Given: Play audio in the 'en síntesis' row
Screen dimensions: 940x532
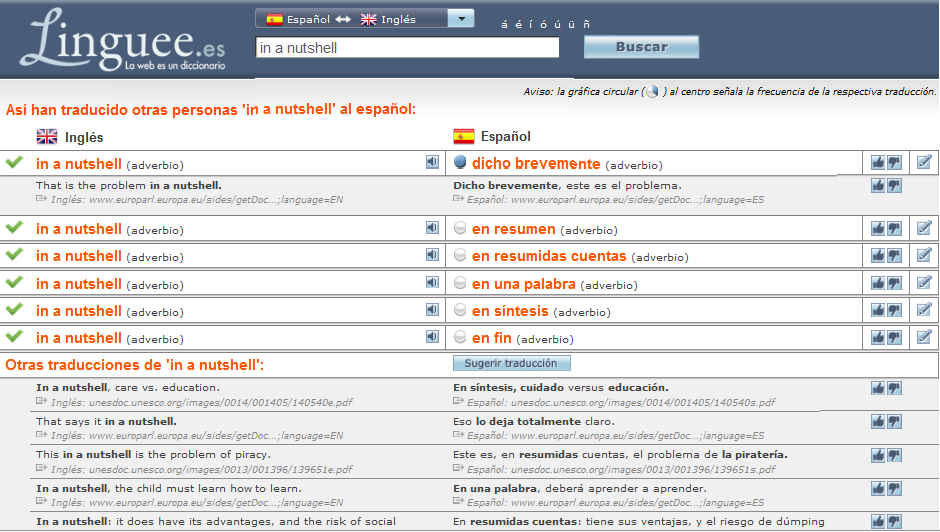Looking at the screenshot, I should [432, 309].
